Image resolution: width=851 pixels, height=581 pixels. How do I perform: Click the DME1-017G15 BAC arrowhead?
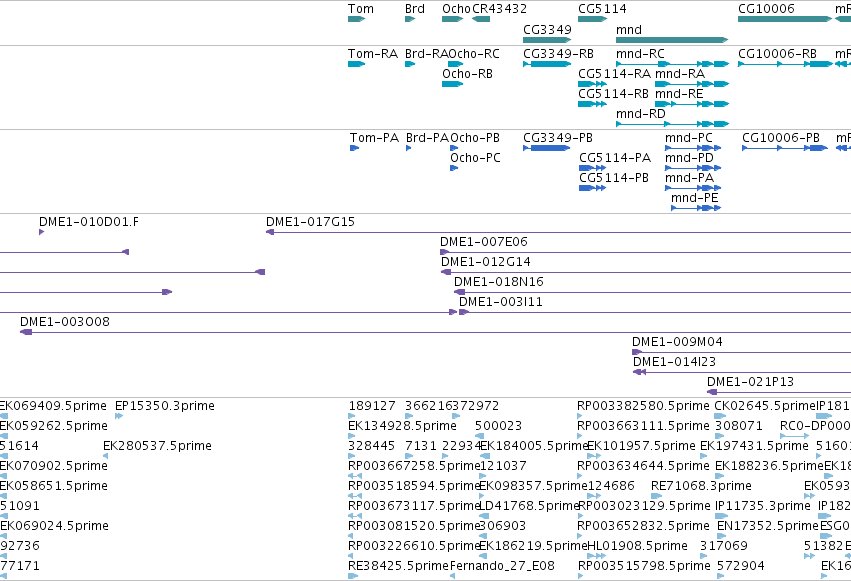[x=270, y=232]
